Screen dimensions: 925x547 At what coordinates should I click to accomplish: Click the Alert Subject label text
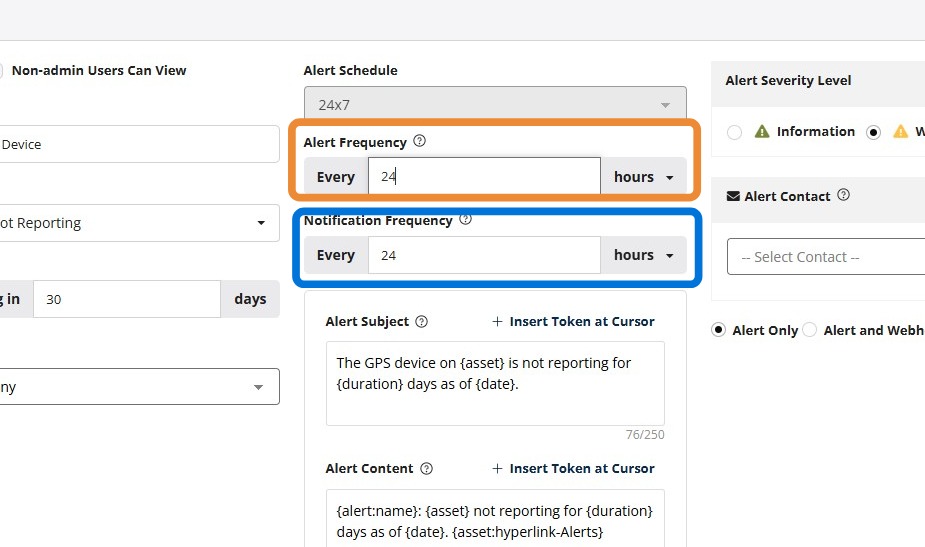367,322
